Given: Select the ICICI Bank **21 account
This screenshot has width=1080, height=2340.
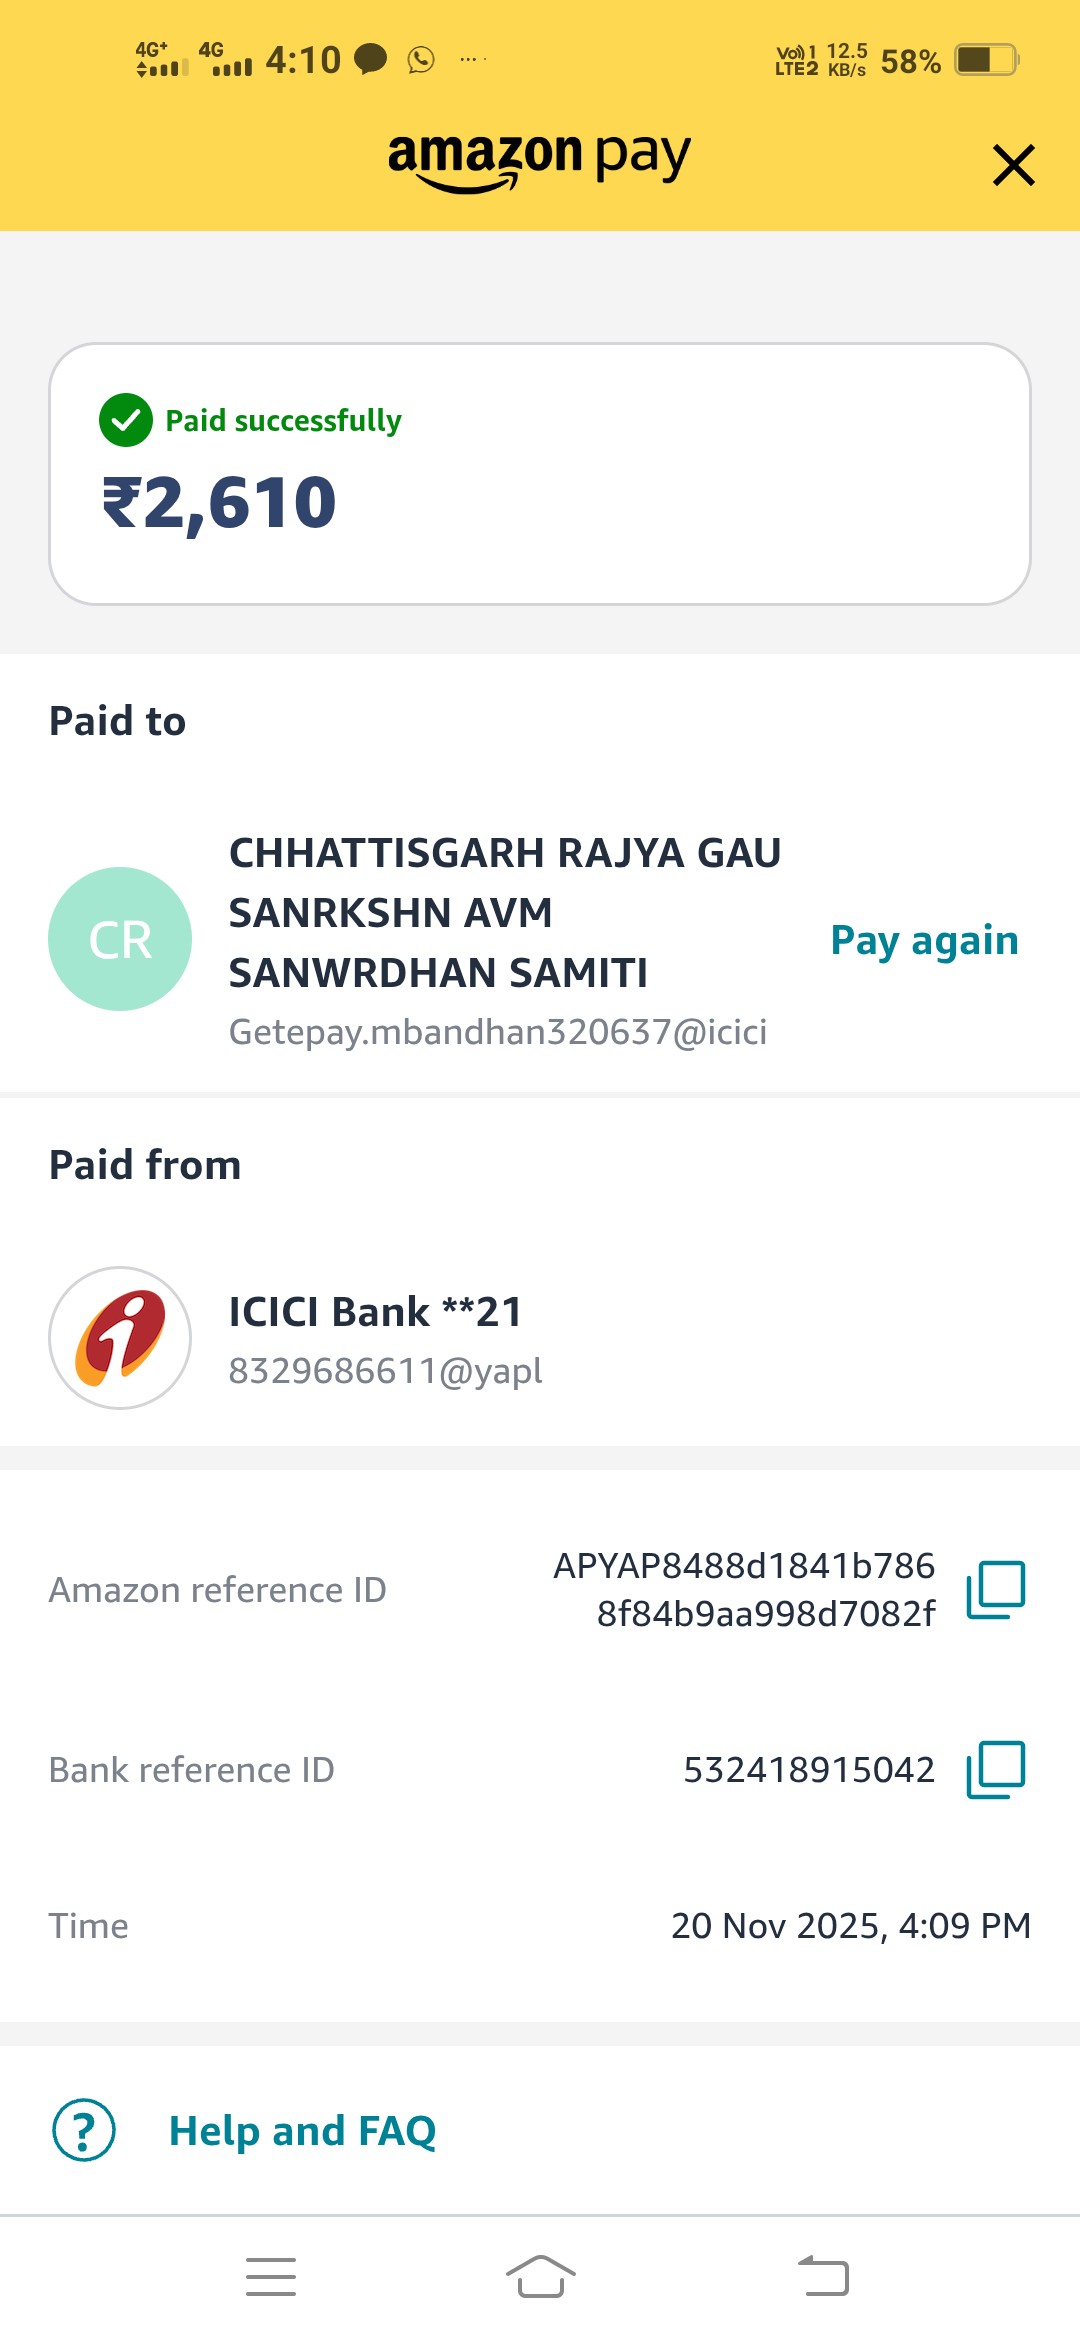Looking at the screenshot, I should [x=376, y=1312].
